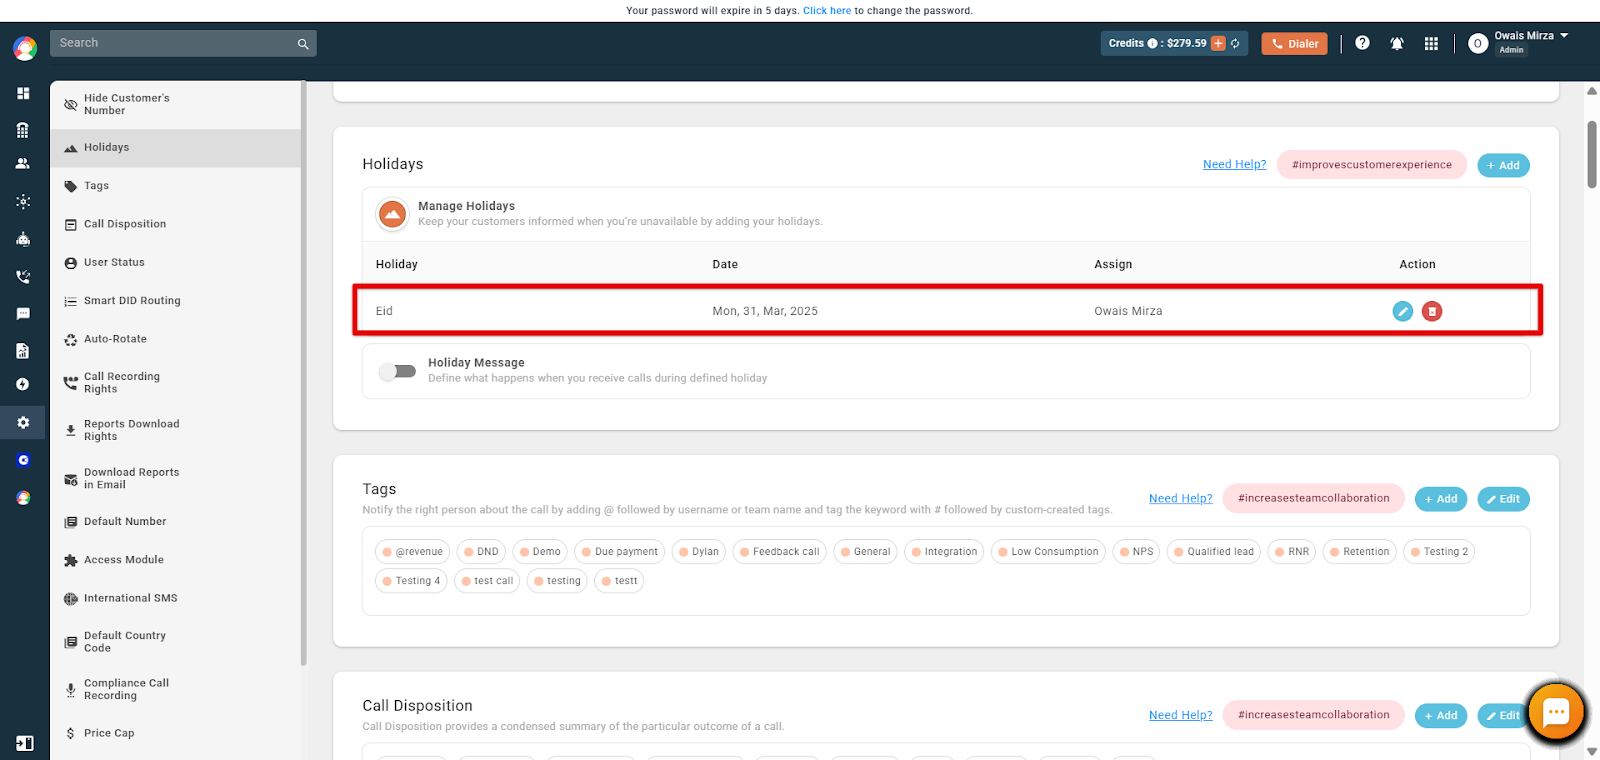
Task: Open the apps grid icon
Action: (x=1431, y=44)
